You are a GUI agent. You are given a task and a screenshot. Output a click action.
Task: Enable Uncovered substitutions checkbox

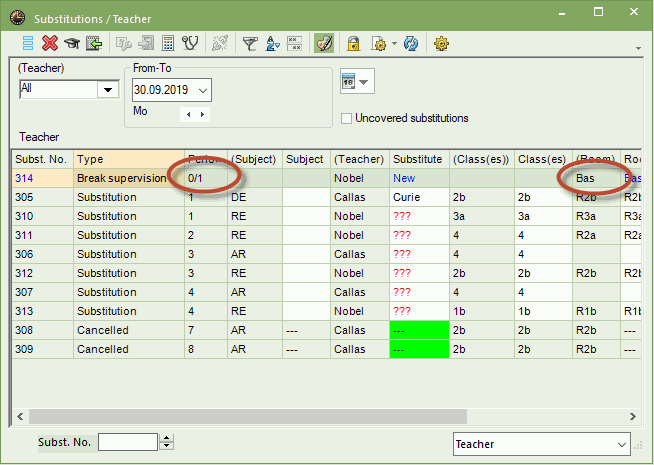(x=347, y=118)
